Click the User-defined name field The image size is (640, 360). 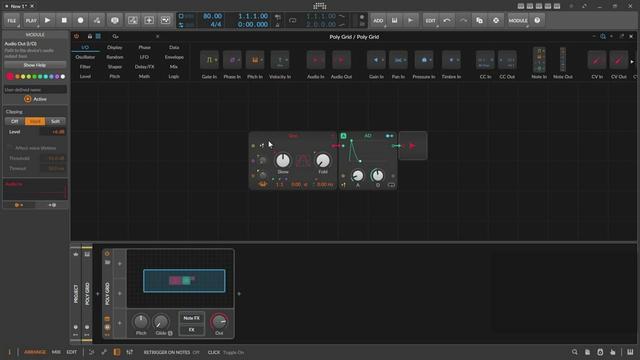35,89
